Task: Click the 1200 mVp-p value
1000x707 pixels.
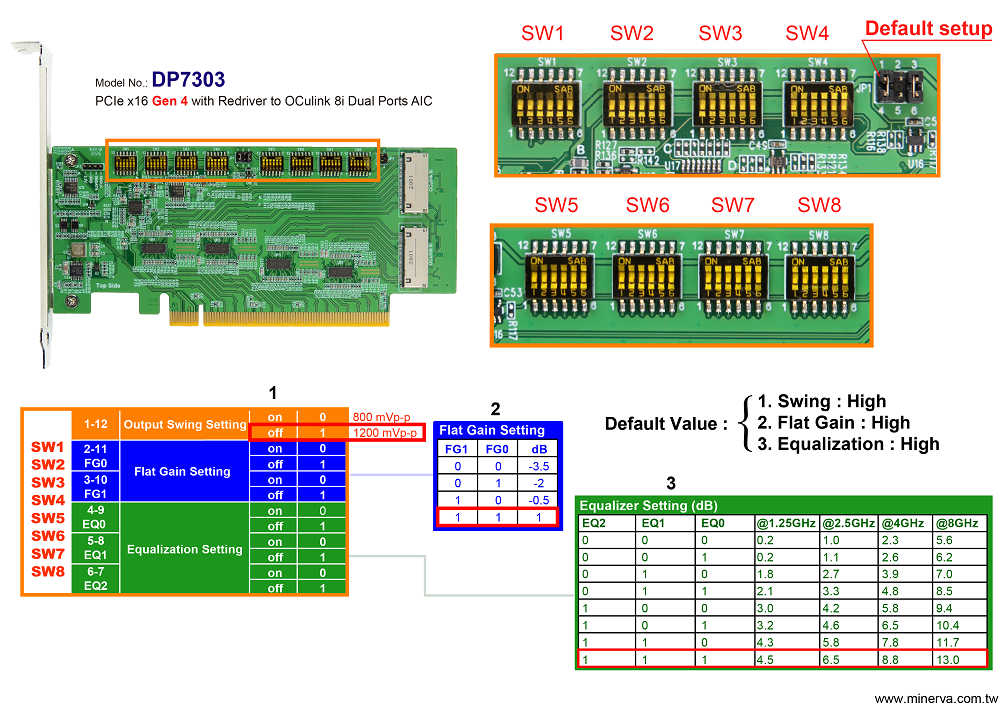Action: 385,433
